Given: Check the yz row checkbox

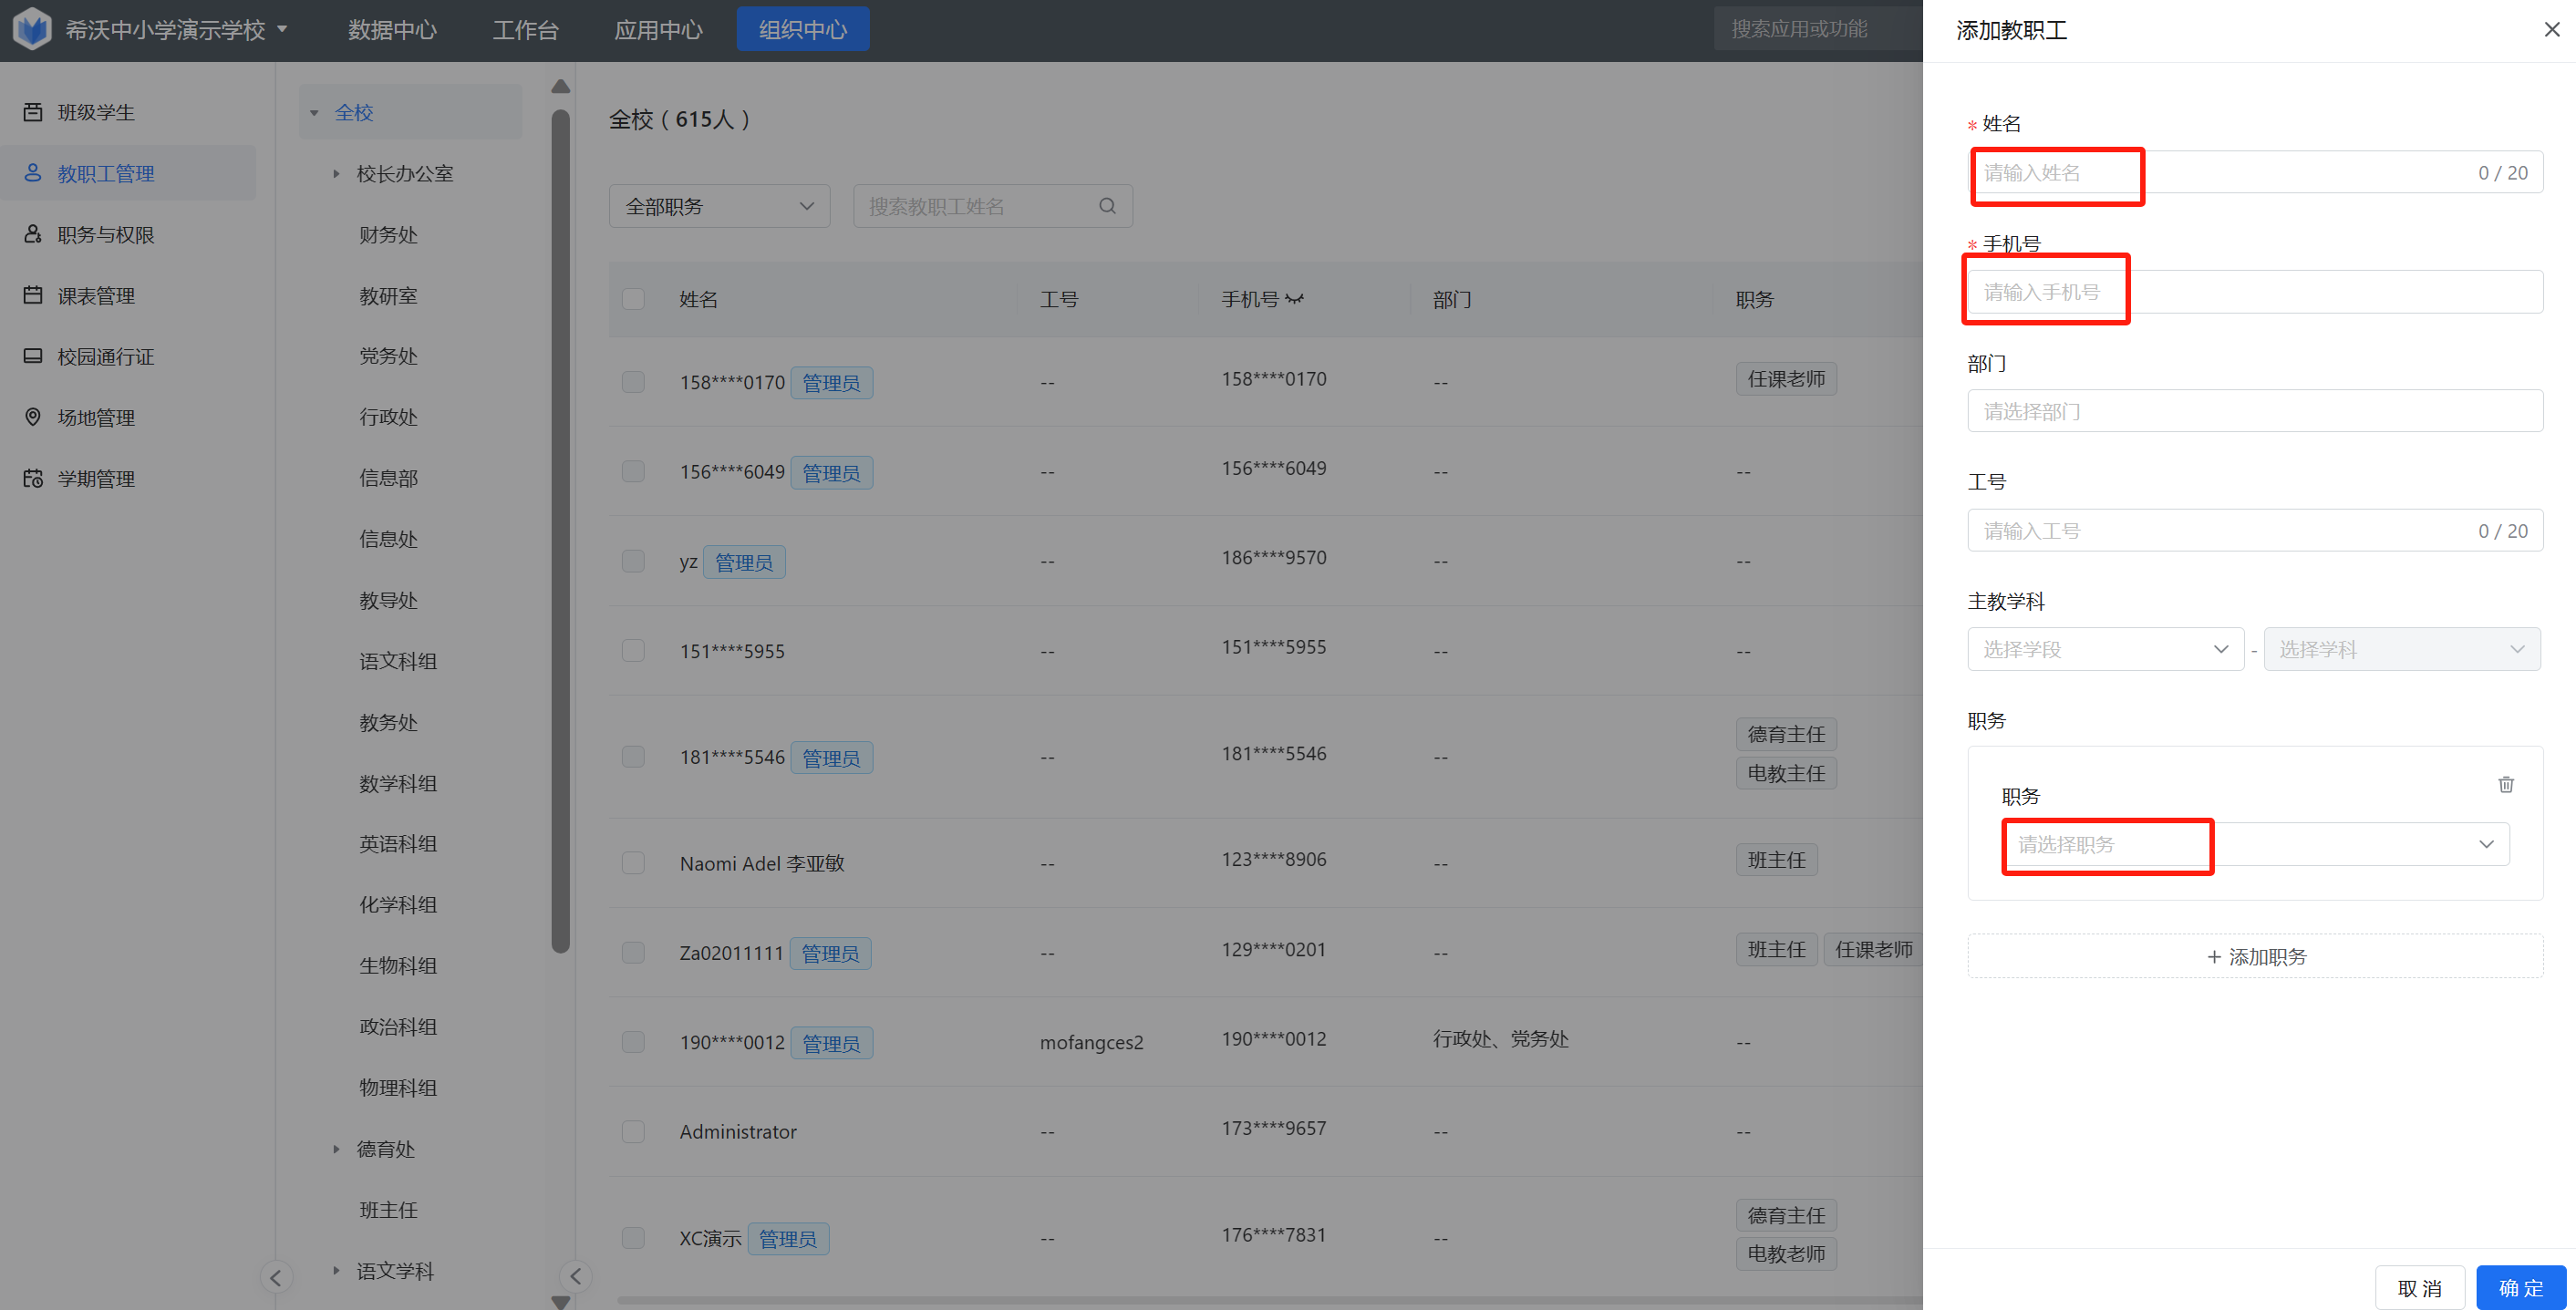Looking at the screenshot, I should click(633, 561).
